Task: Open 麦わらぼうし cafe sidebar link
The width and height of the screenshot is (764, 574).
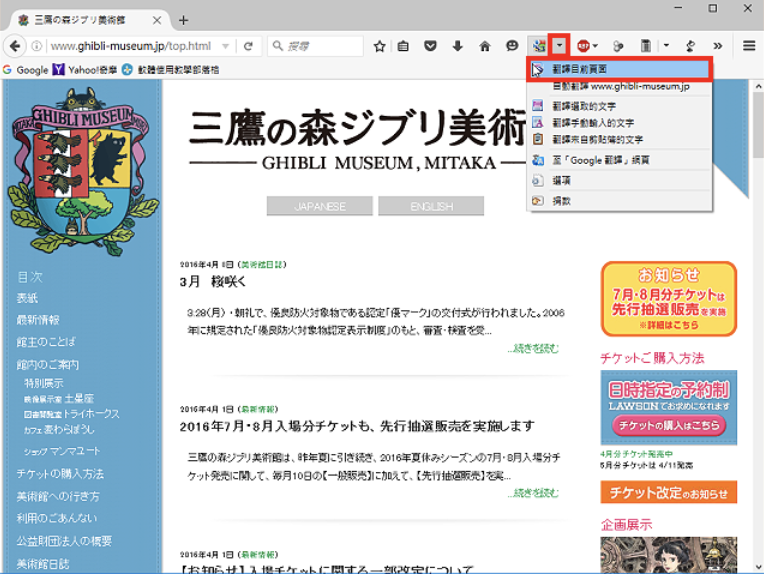Action: point(59,429)
